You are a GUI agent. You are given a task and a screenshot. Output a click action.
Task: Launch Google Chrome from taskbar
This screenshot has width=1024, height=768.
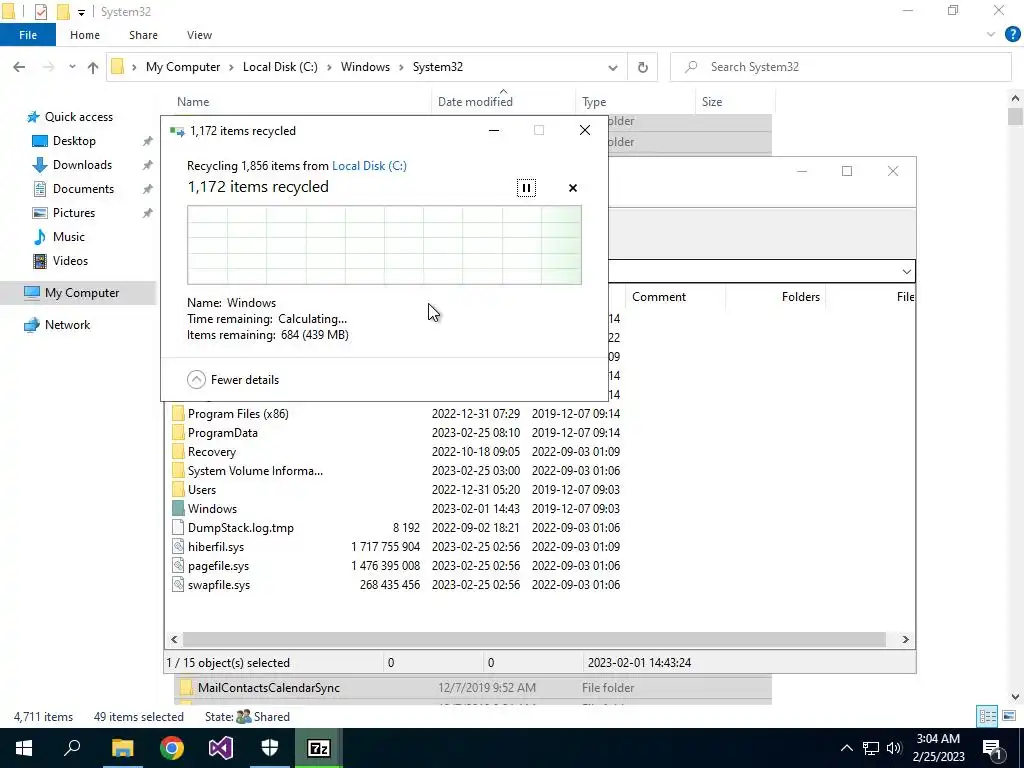pyautogui.click(x=172, y=748)
